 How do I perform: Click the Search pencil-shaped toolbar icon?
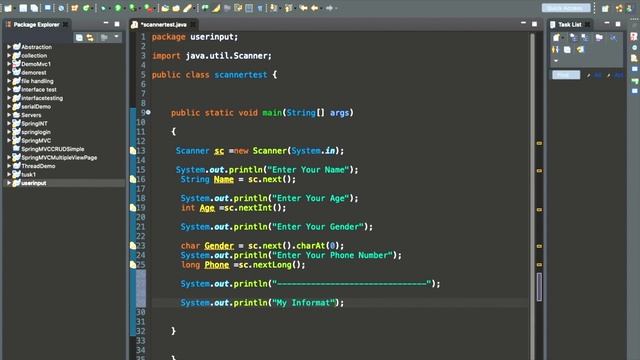click(x=187, y=8)
